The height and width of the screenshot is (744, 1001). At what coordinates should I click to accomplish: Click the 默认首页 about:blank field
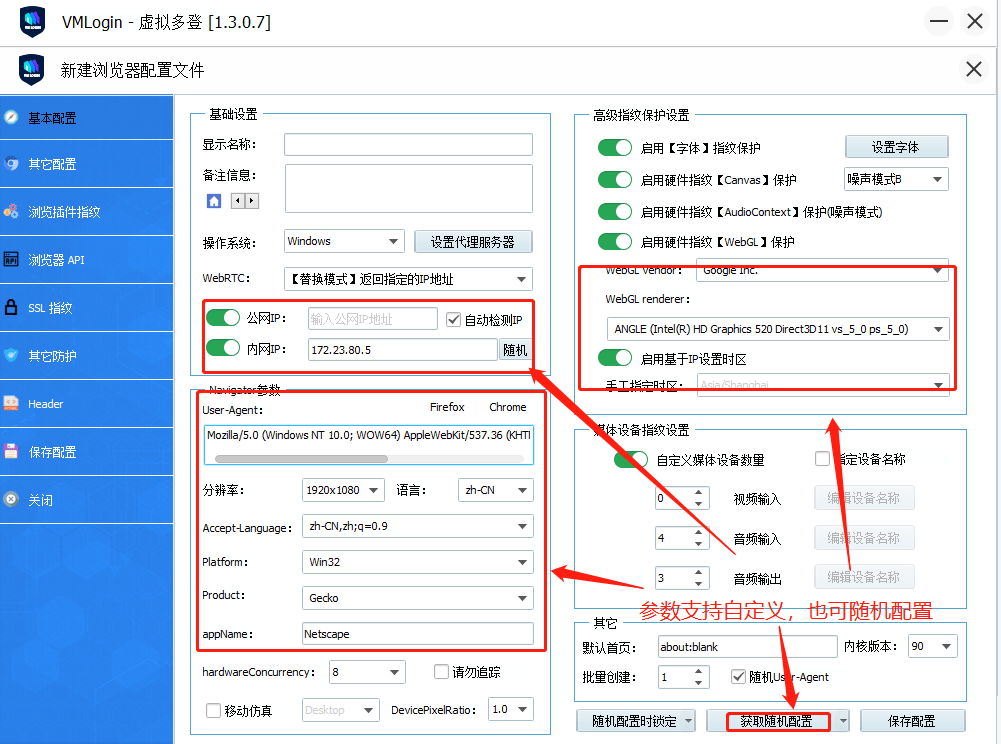747,646
